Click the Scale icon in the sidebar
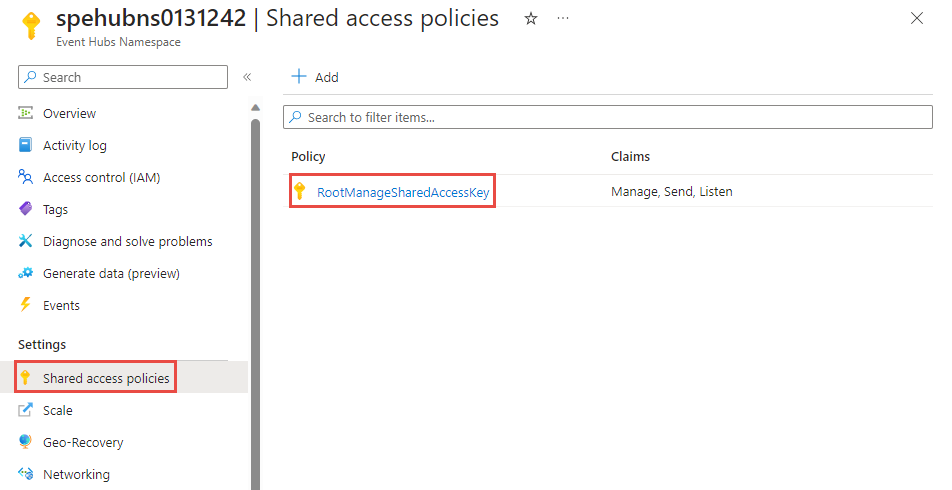Viewport: 952px width, 490px height. (x=26, y=410)
